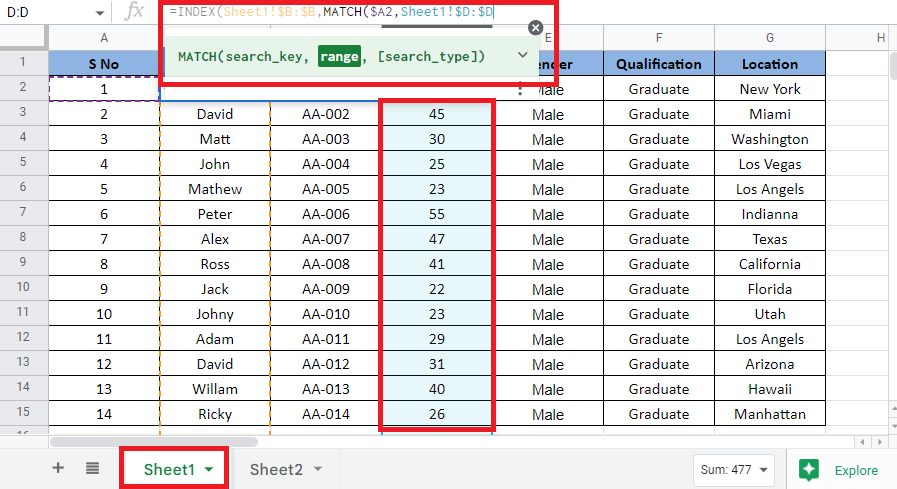Select the column G header

pos(770,38)
